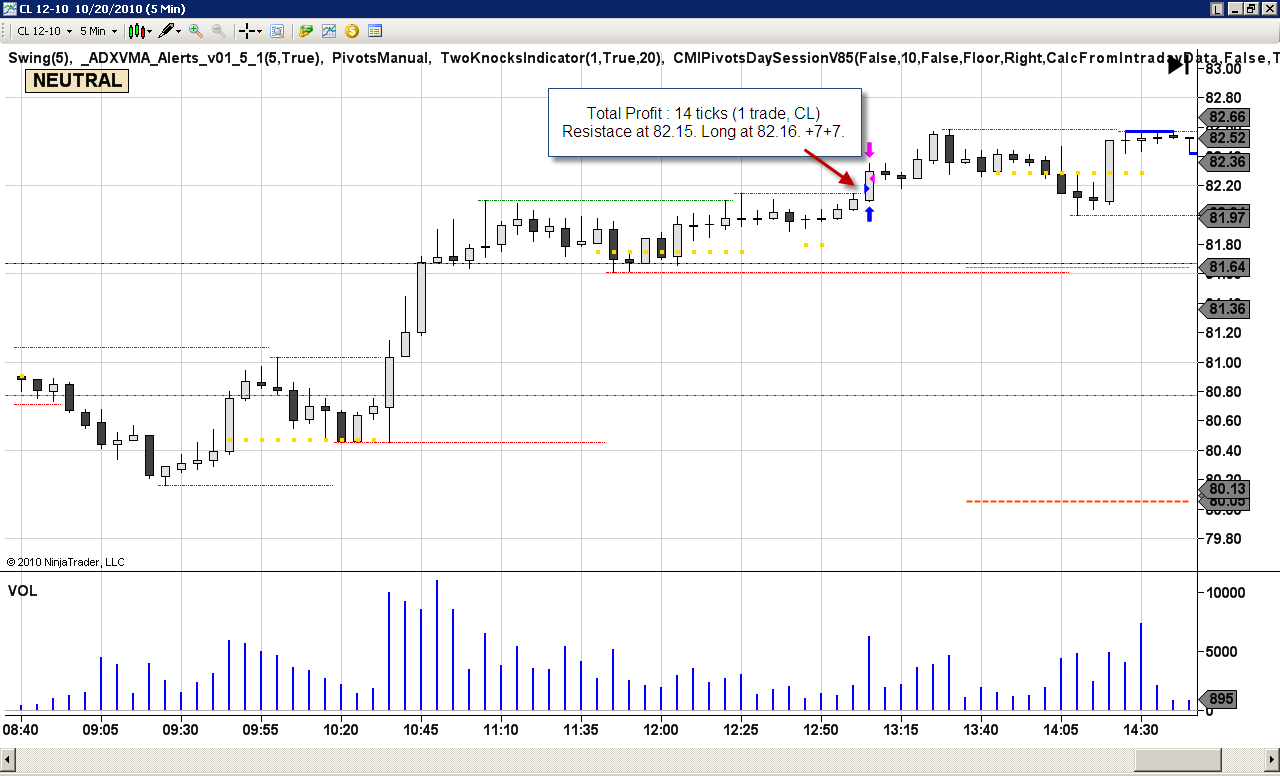Open chart properties table icon

pyautogui.click(x=375, y=31)
